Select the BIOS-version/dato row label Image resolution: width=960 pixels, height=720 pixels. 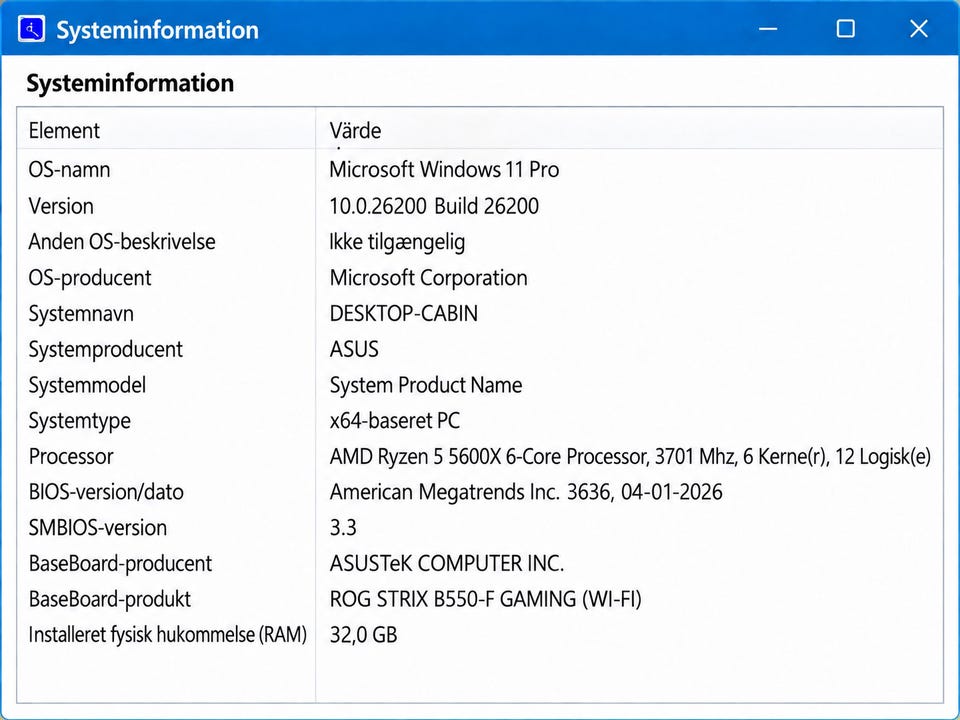106,492
